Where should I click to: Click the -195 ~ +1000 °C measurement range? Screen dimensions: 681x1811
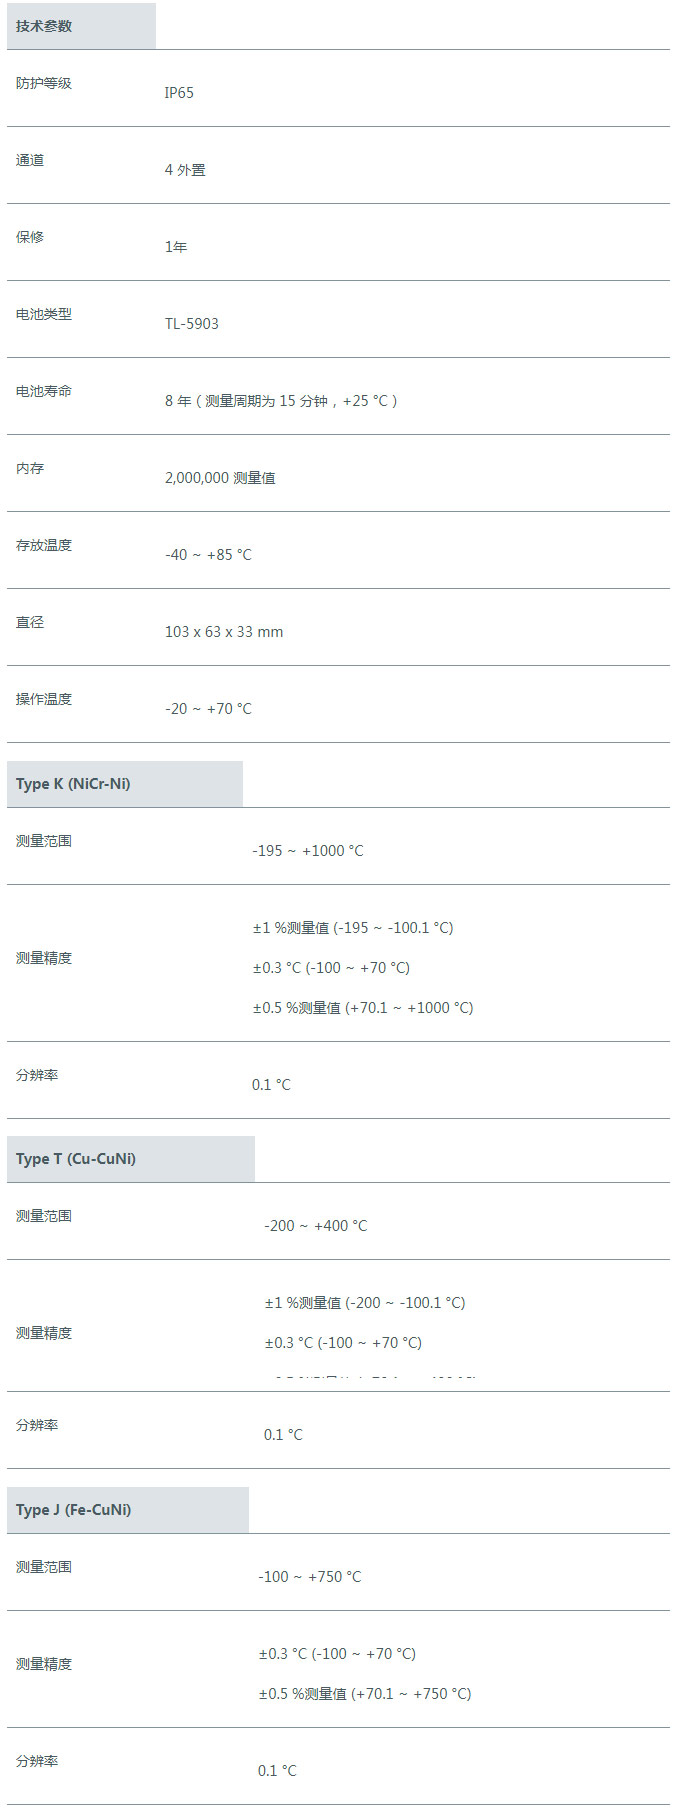click(x=308, y=851)
